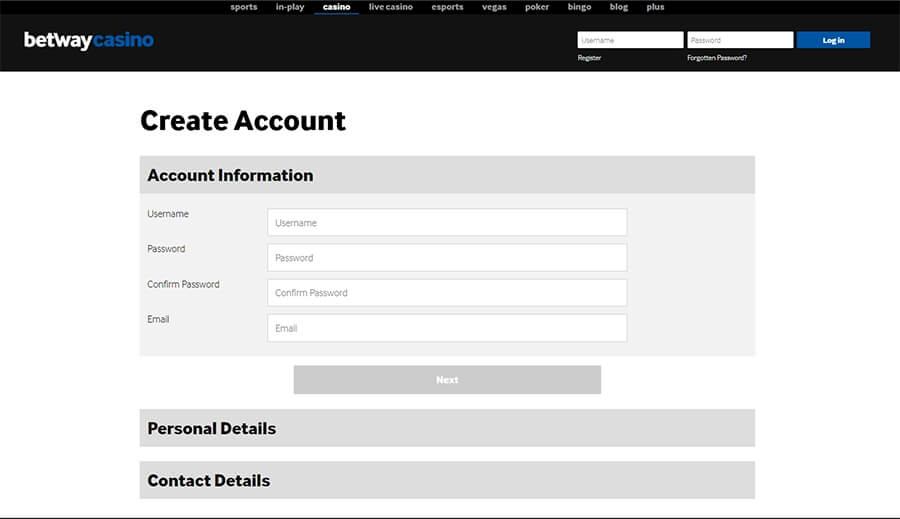The height and width of the screenshot is (519, 900).
Task: Focus the Username field in Account Information
Action: 447,222
